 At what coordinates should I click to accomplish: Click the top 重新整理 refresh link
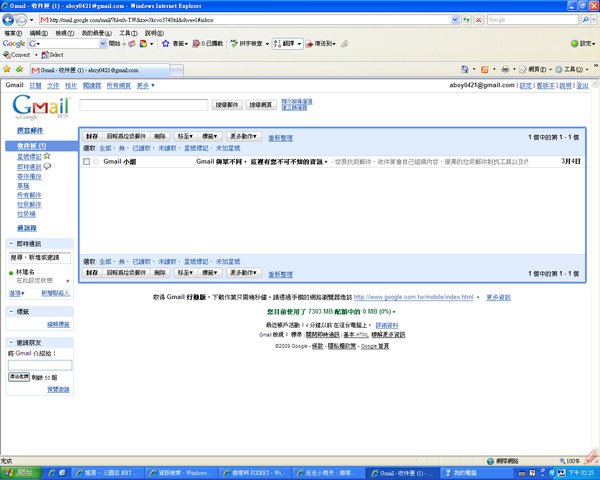pos(280,138)
